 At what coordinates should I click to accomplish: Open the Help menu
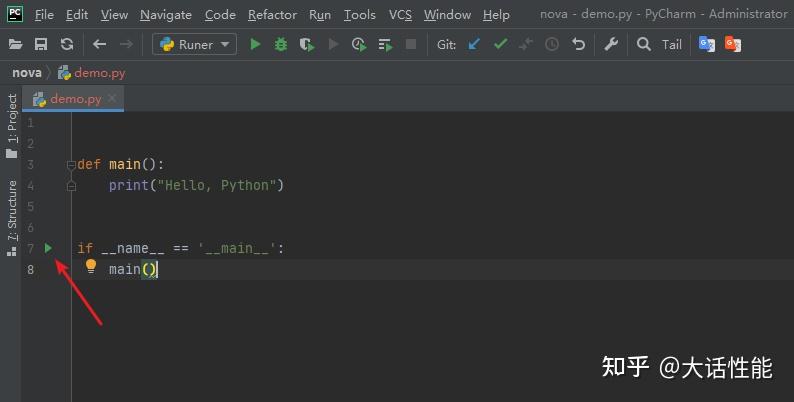496,15
